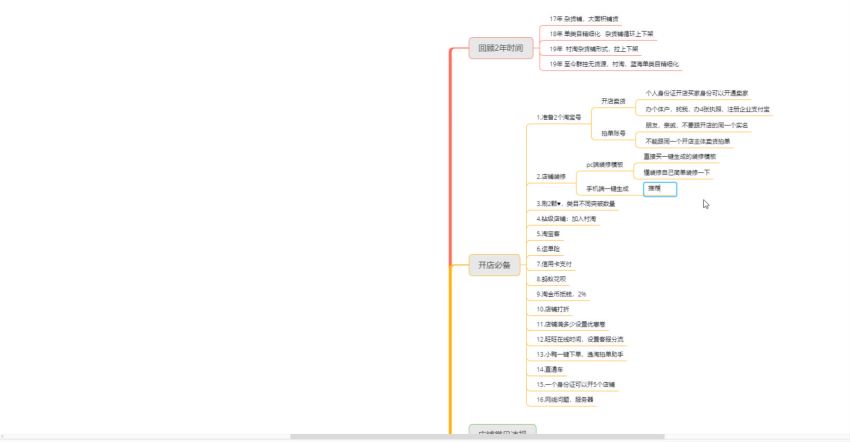This screenshot has width=850, height=442.
Task: Click the 5.淘宝客 item
Action: [550, 233]
